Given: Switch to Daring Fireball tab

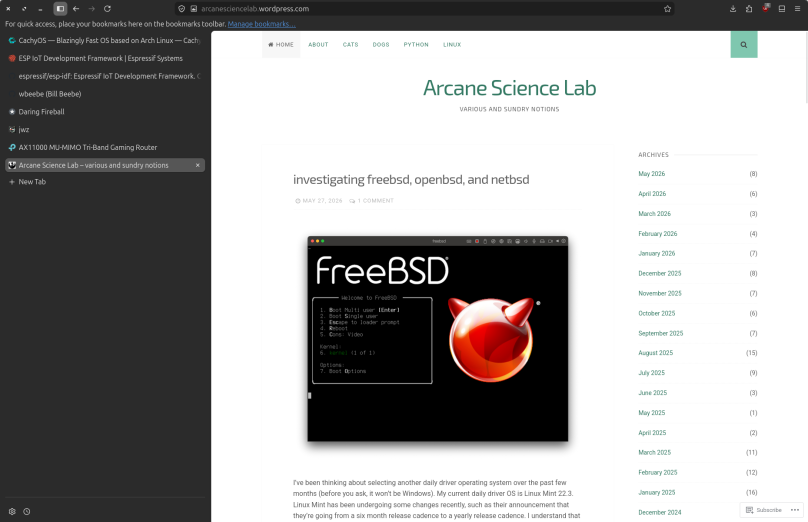Looking at the screenshot, I should tap(105, 112).
